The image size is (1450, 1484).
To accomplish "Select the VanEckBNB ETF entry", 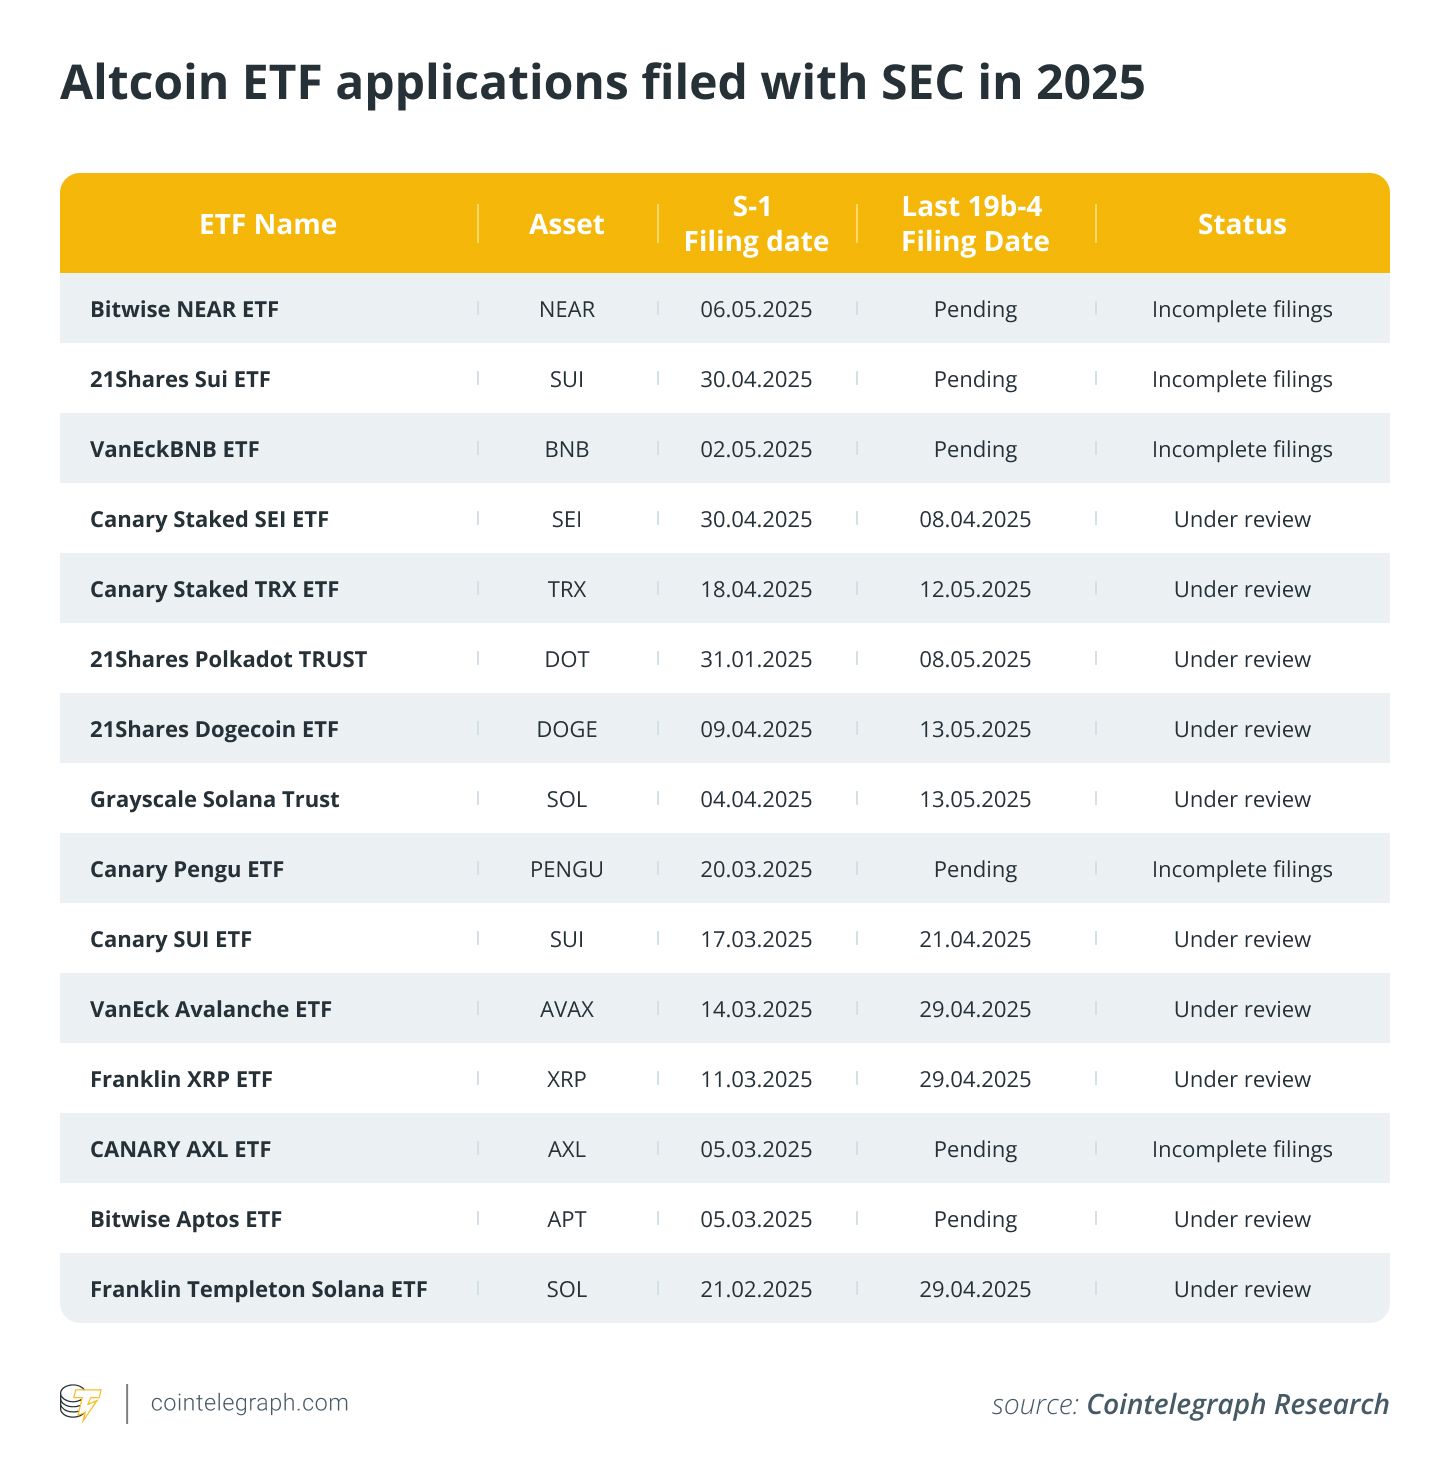I will [174, 449].
